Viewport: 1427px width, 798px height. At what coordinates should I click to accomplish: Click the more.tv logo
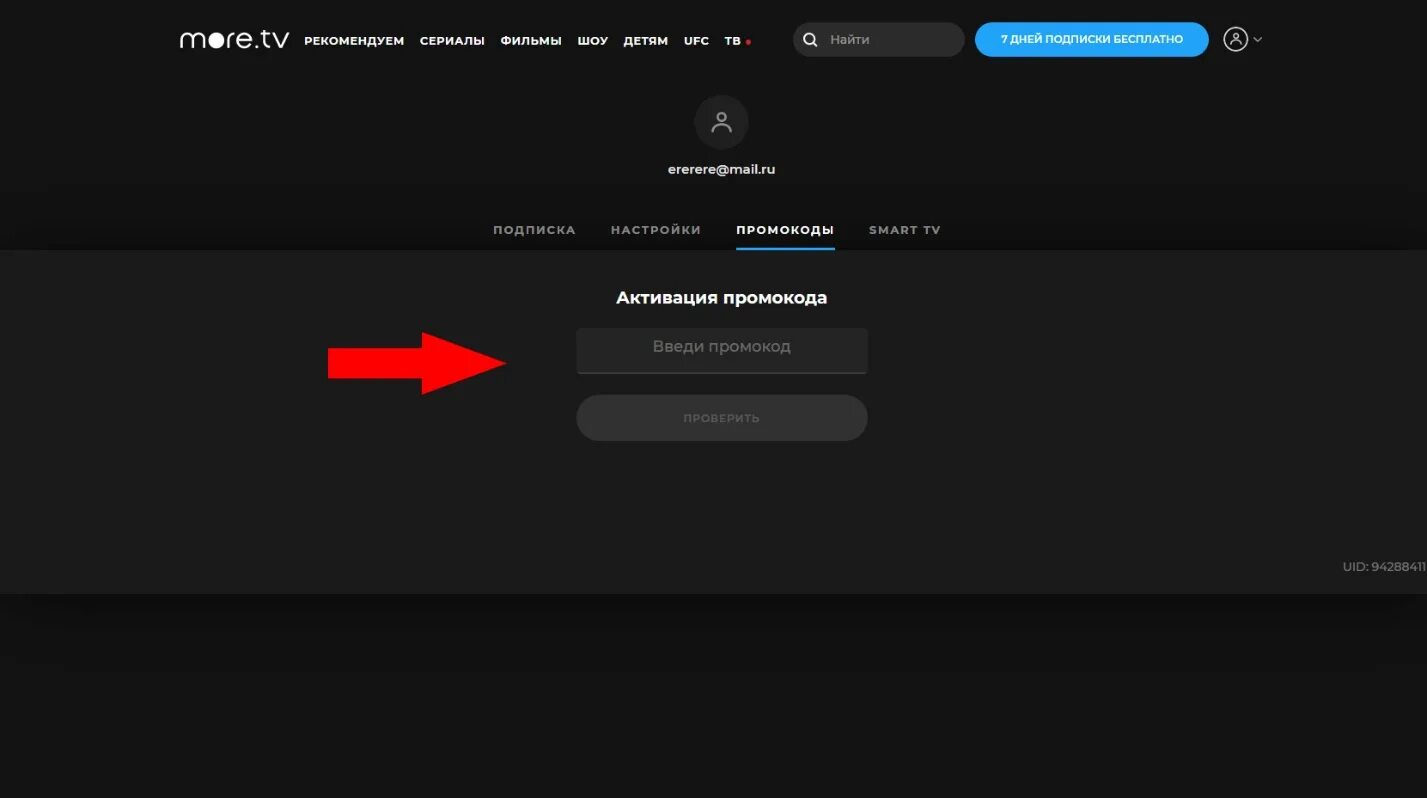pos(234,40)
